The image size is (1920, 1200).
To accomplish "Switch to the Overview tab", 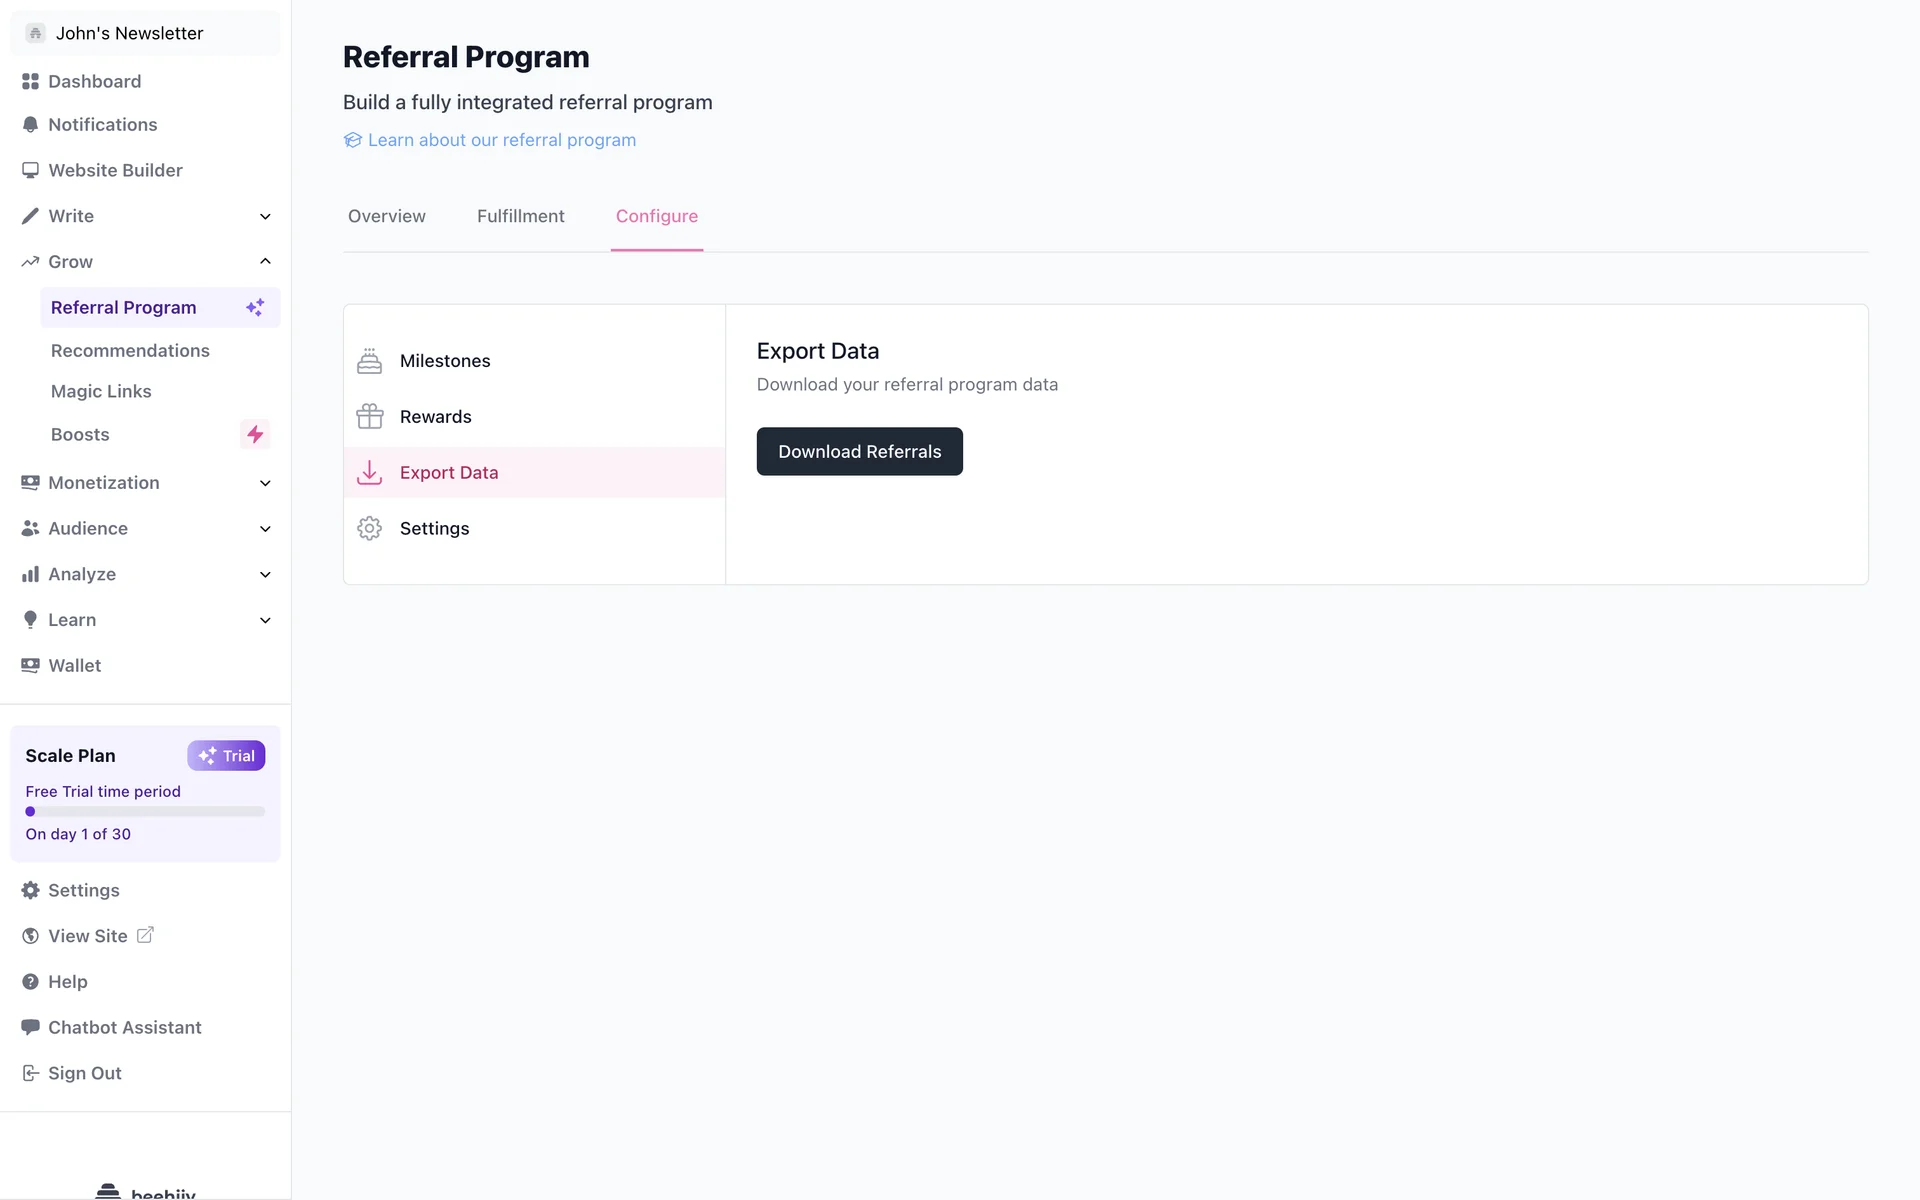I will click(x=386, y=216).
